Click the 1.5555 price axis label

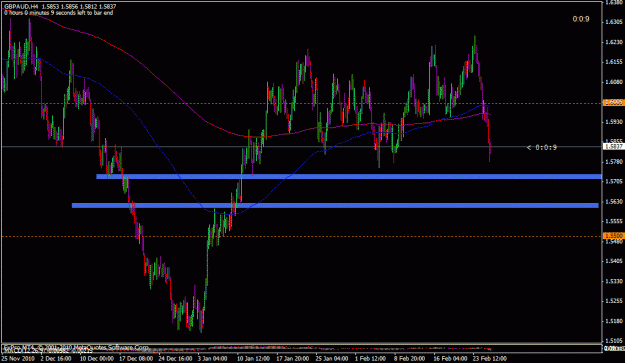614,222
